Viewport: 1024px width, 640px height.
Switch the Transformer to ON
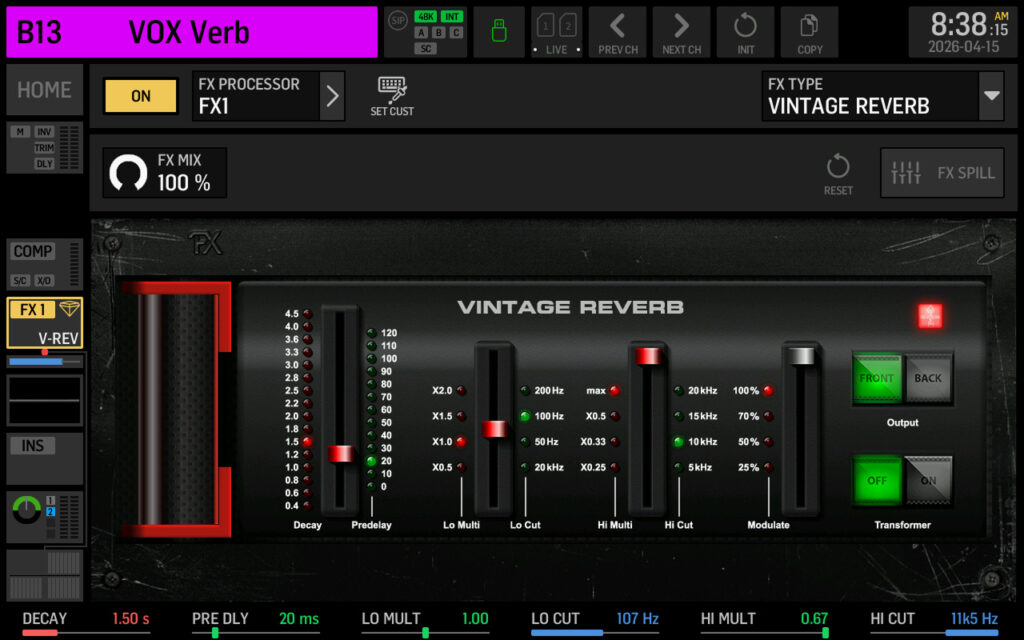point(928,481)
